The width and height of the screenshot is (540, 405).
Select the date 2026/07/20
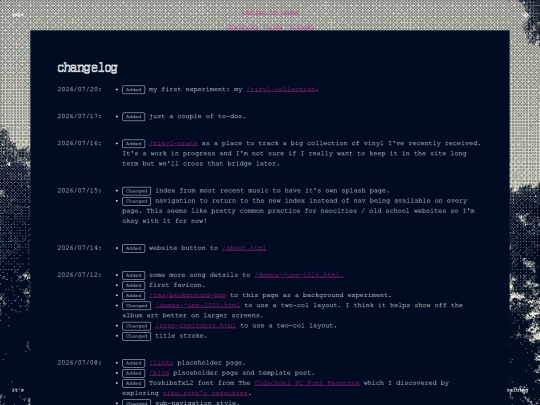pos(80,89)
